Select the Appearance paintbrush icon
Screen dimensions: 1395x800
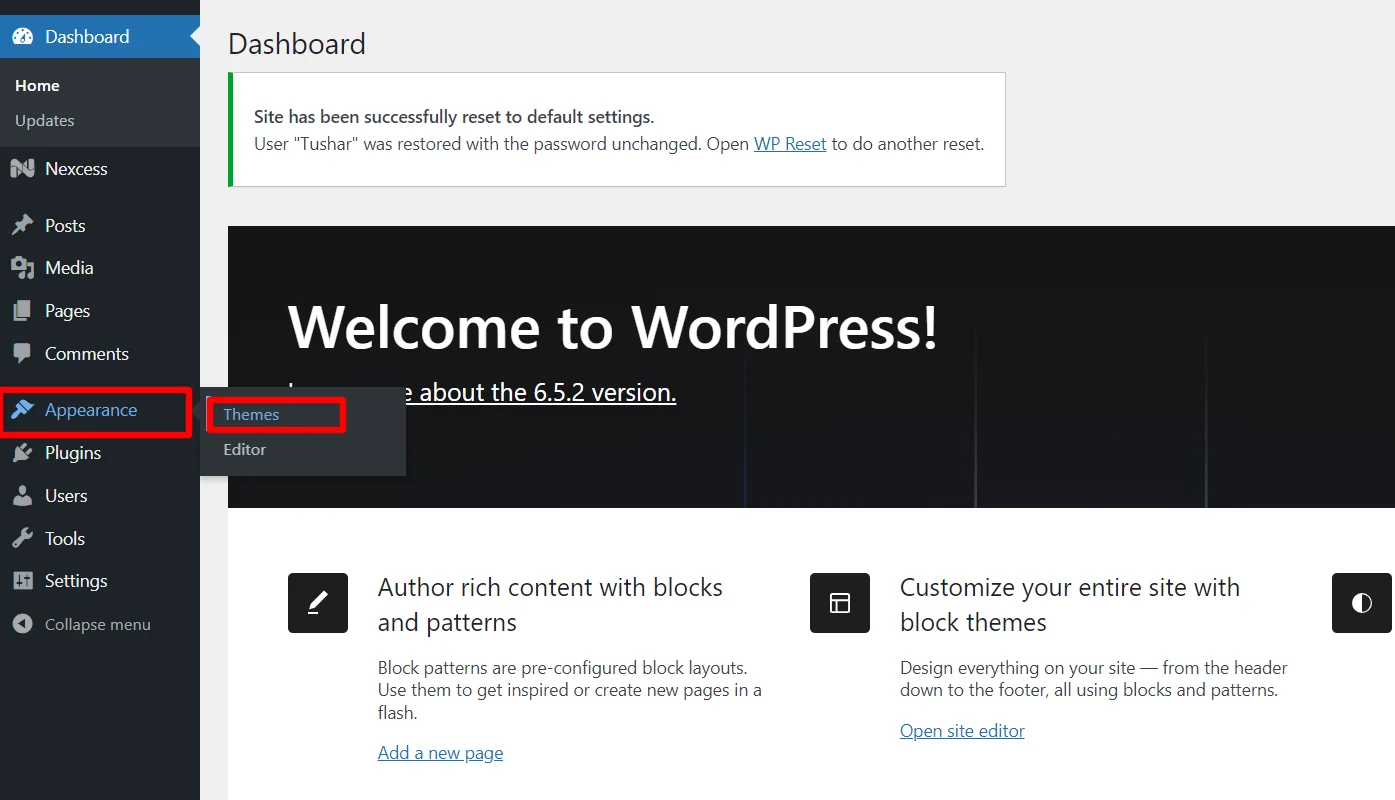pos(22,410)
